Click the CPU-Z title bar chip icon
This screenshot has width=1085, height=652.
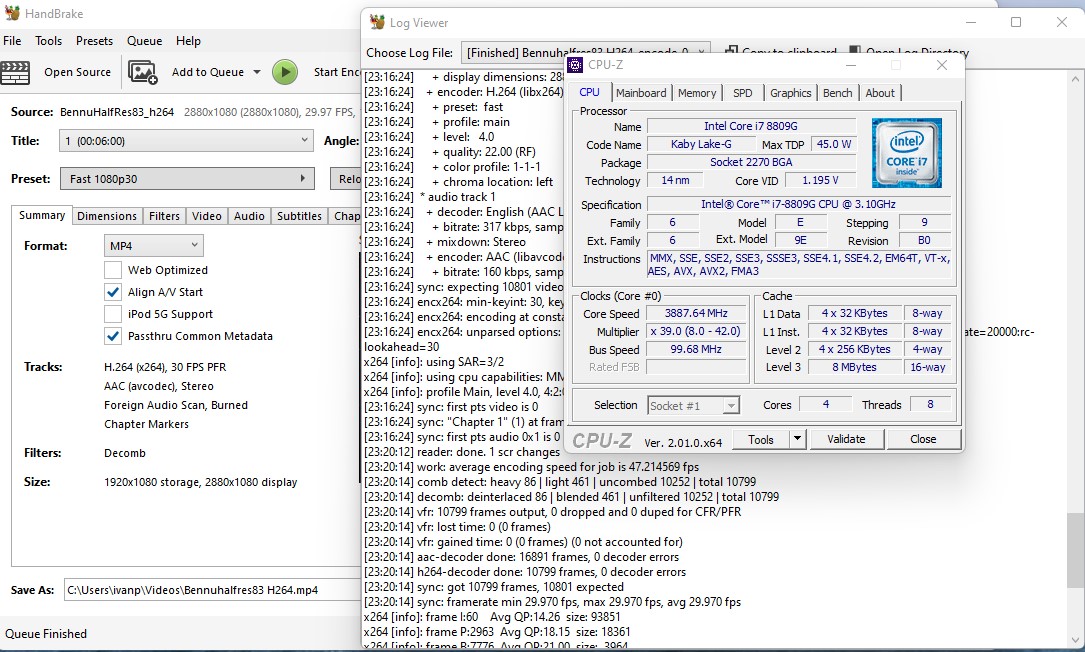[575, 65]
